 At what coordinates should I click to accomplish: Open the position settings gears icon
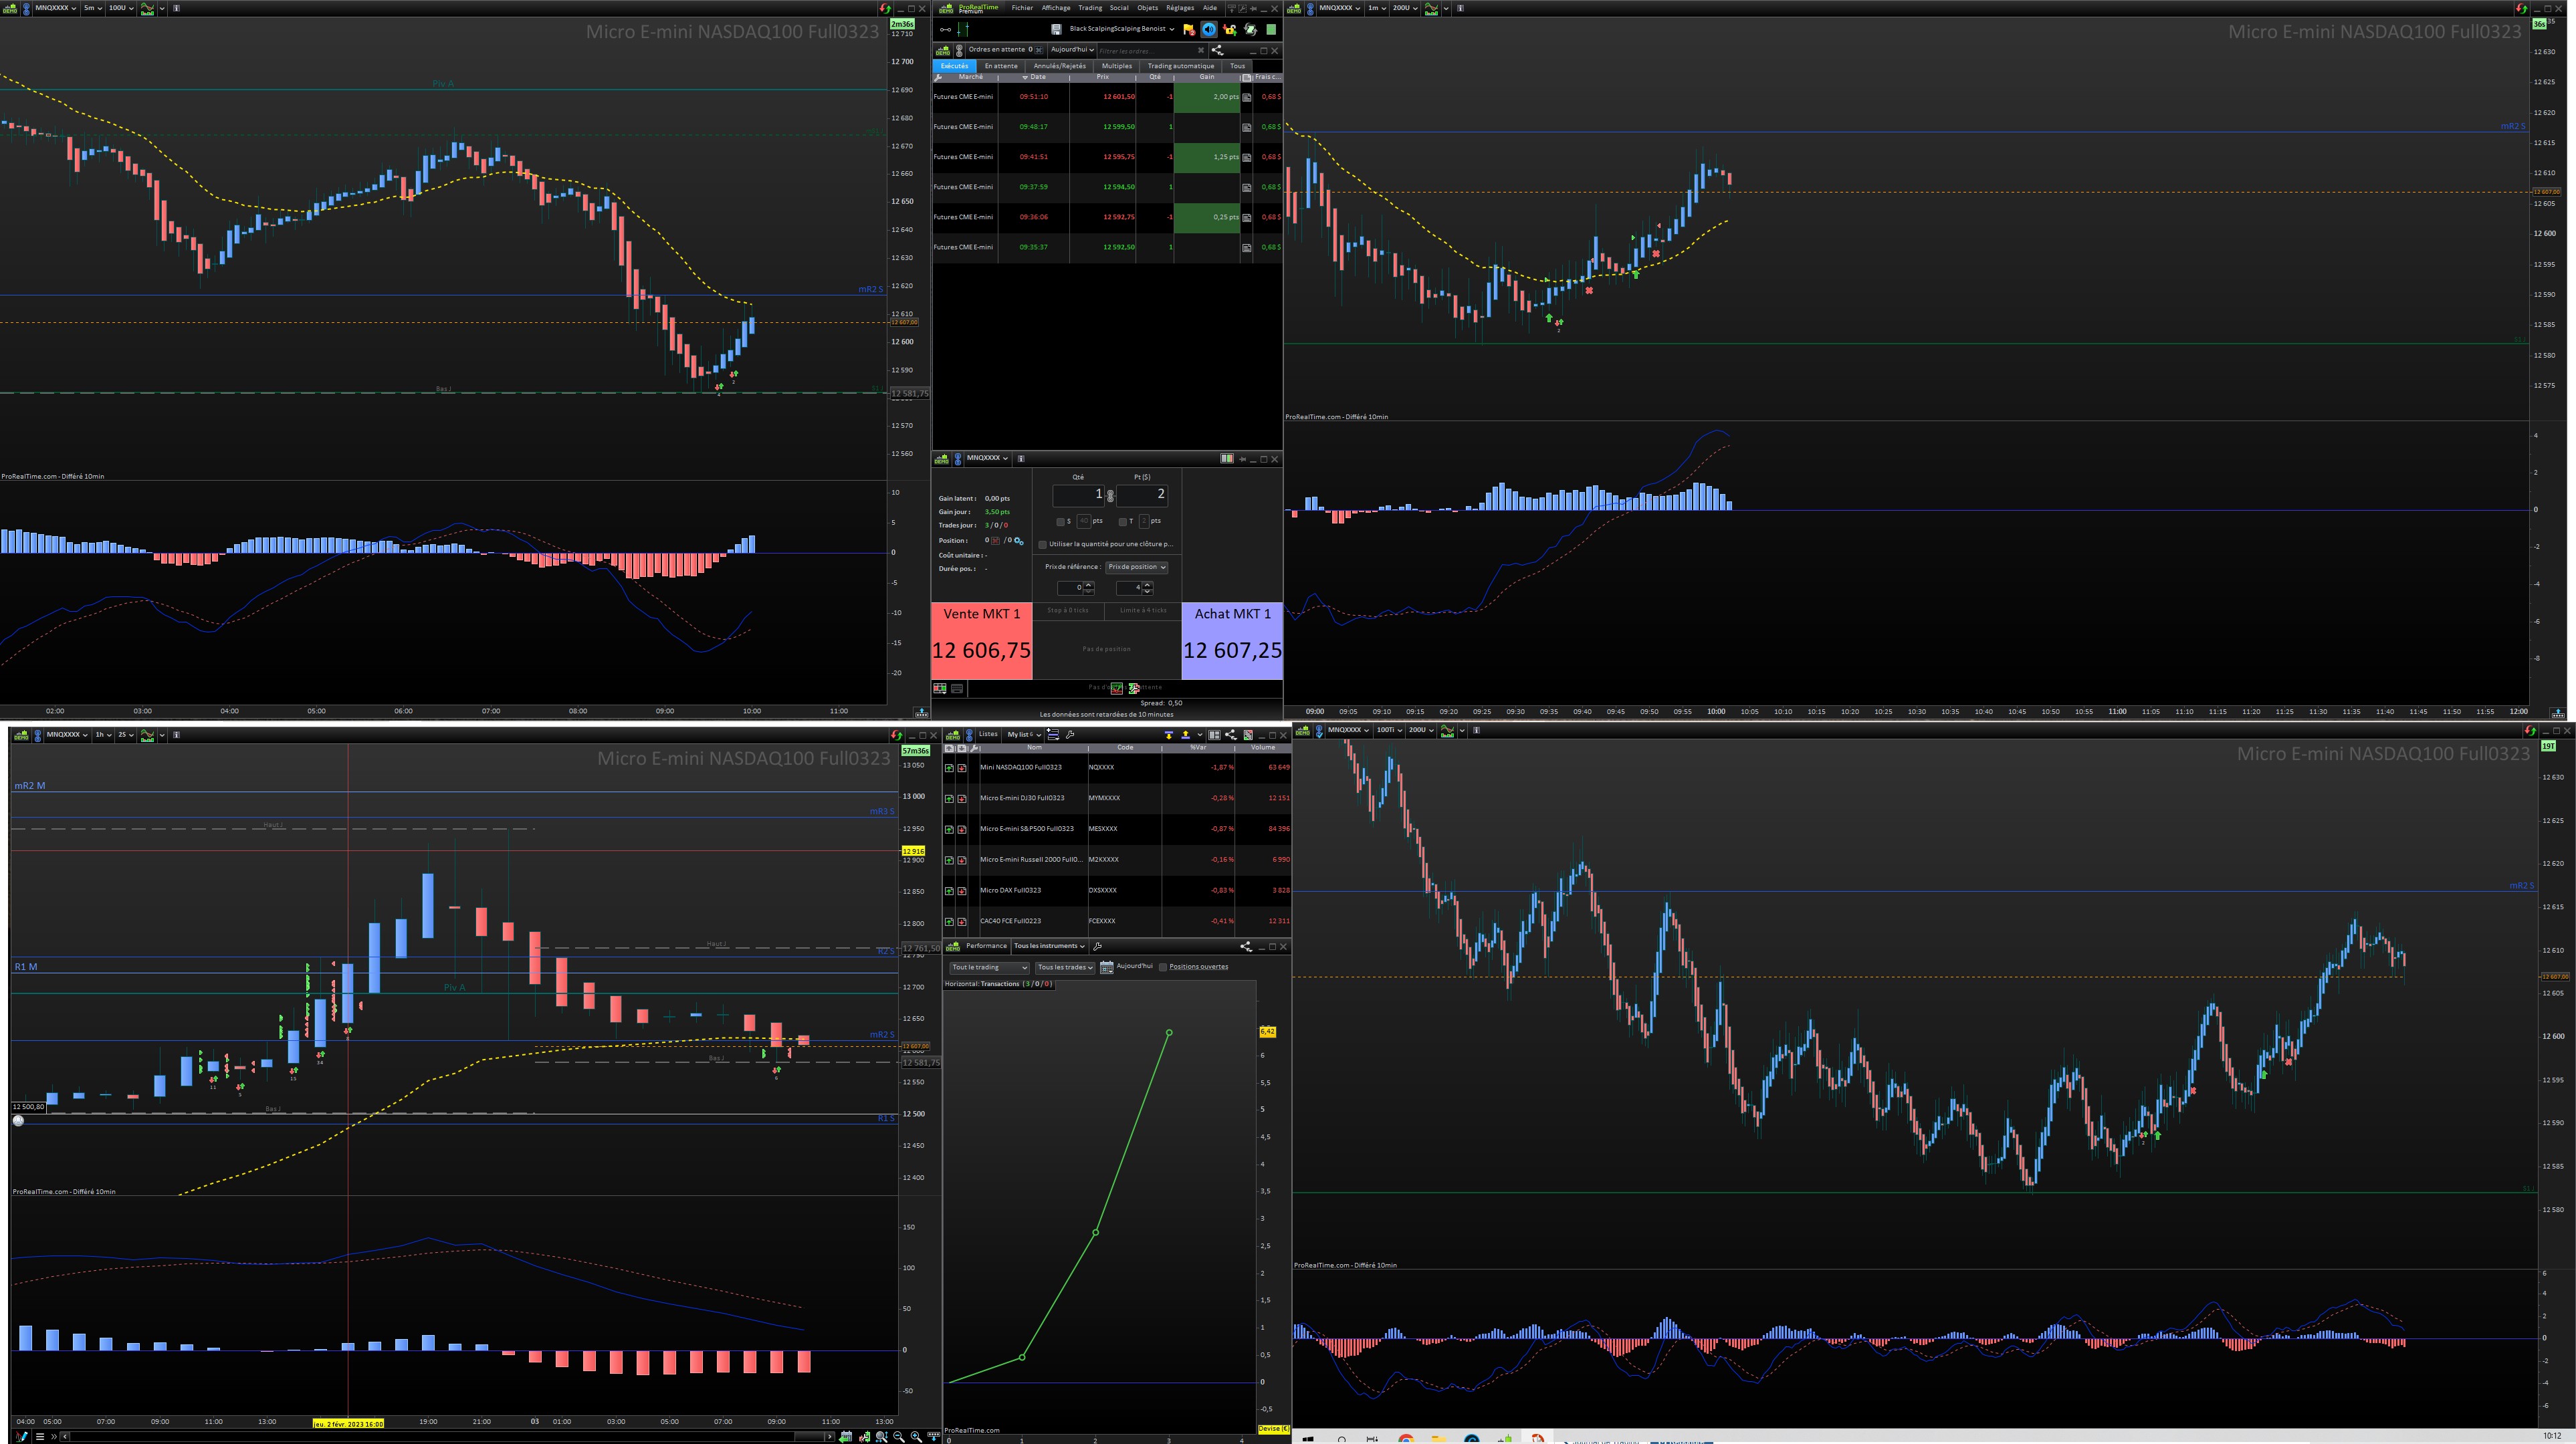pyautogui.click(x=1019, y=541)
